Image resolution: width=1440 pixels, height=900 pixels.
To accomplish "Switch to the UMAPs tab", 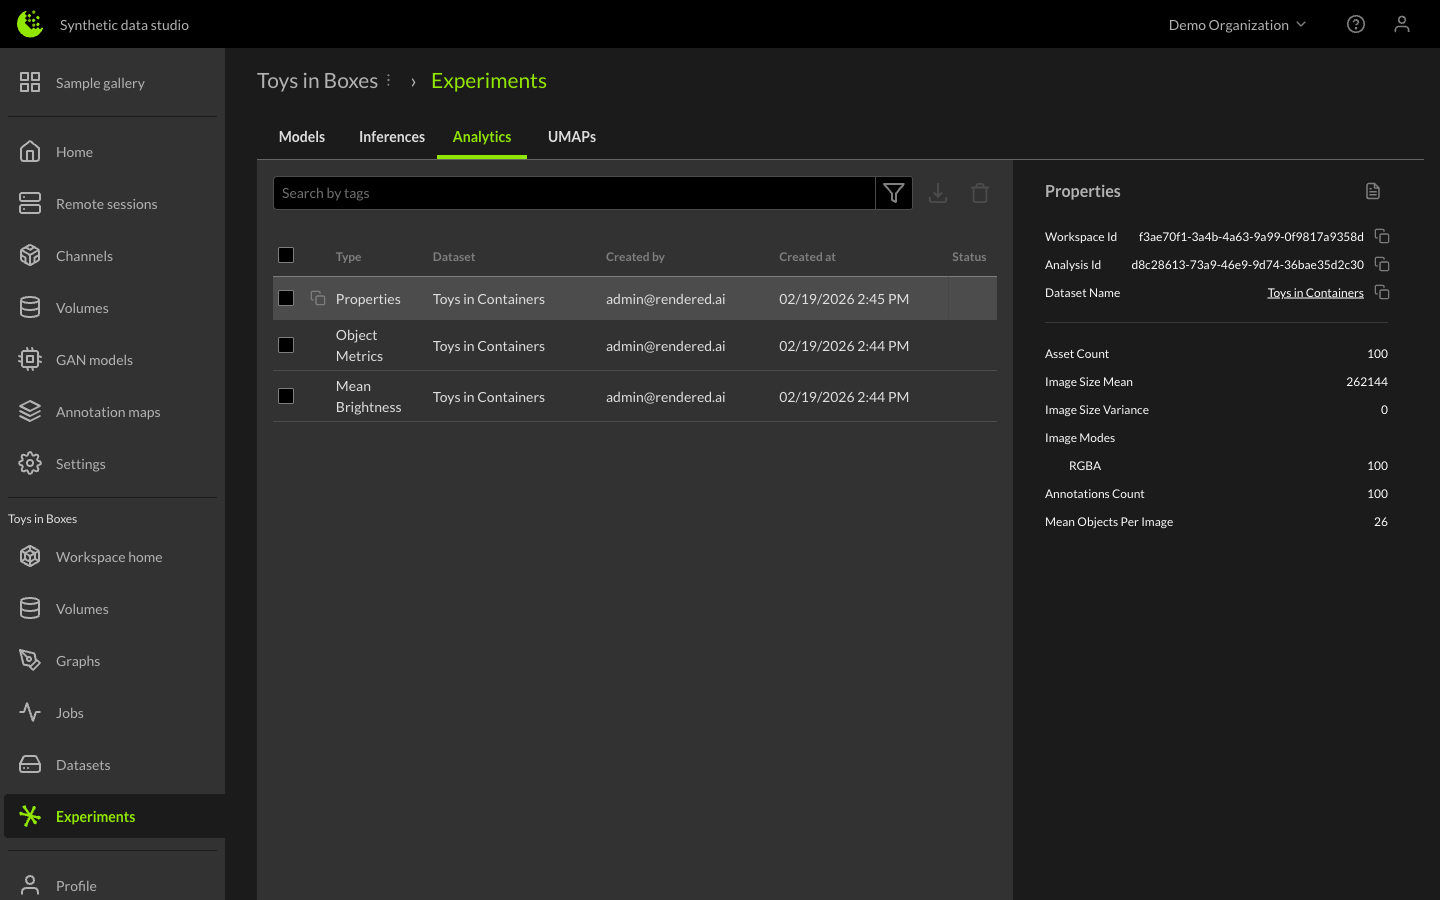I will click(x=571, y=137).
